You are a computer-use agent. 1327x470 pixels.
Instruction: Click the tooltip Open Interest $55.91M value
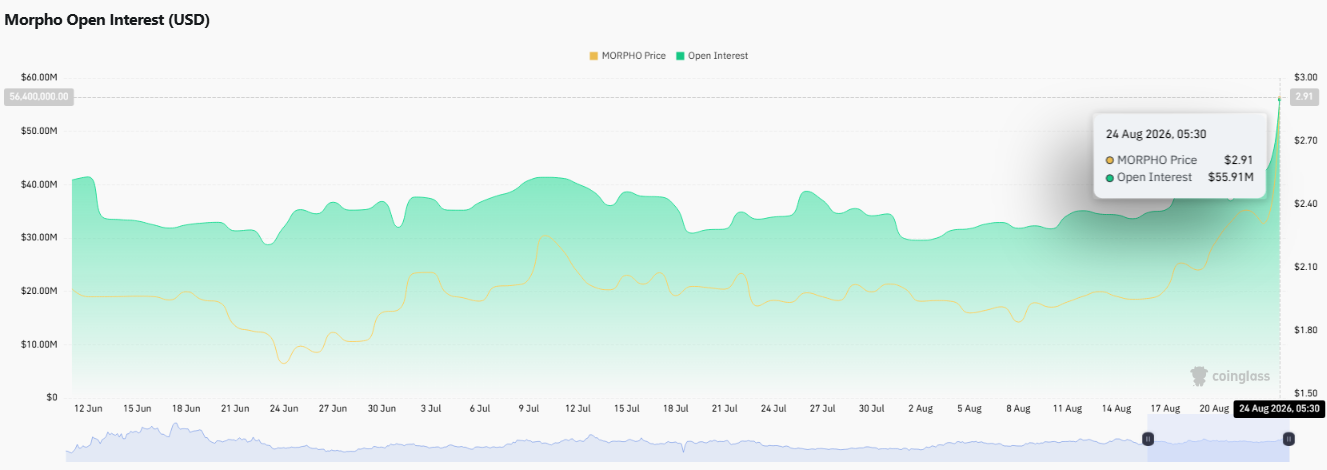[1231, 177]
